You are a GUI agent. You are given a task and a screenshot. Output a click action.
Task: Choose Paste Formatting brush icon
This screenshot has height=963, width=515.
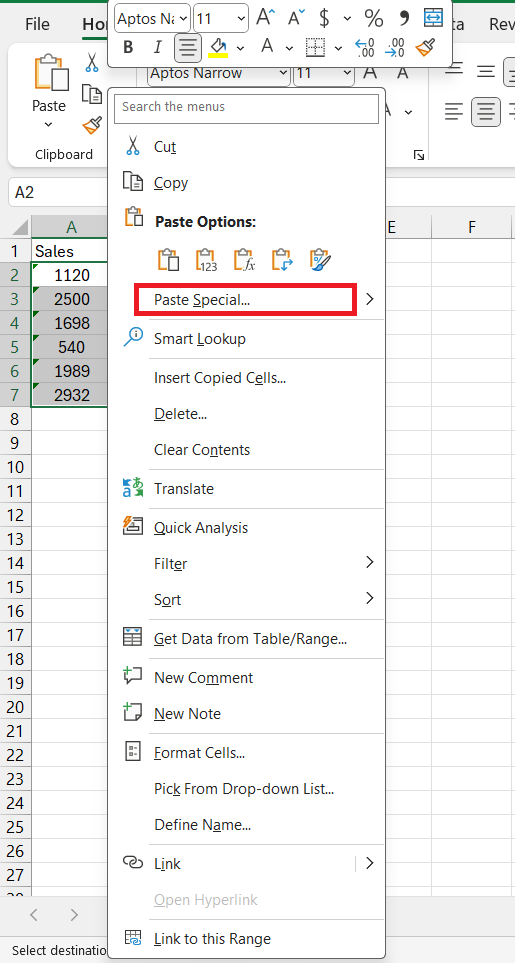(320, 259)
